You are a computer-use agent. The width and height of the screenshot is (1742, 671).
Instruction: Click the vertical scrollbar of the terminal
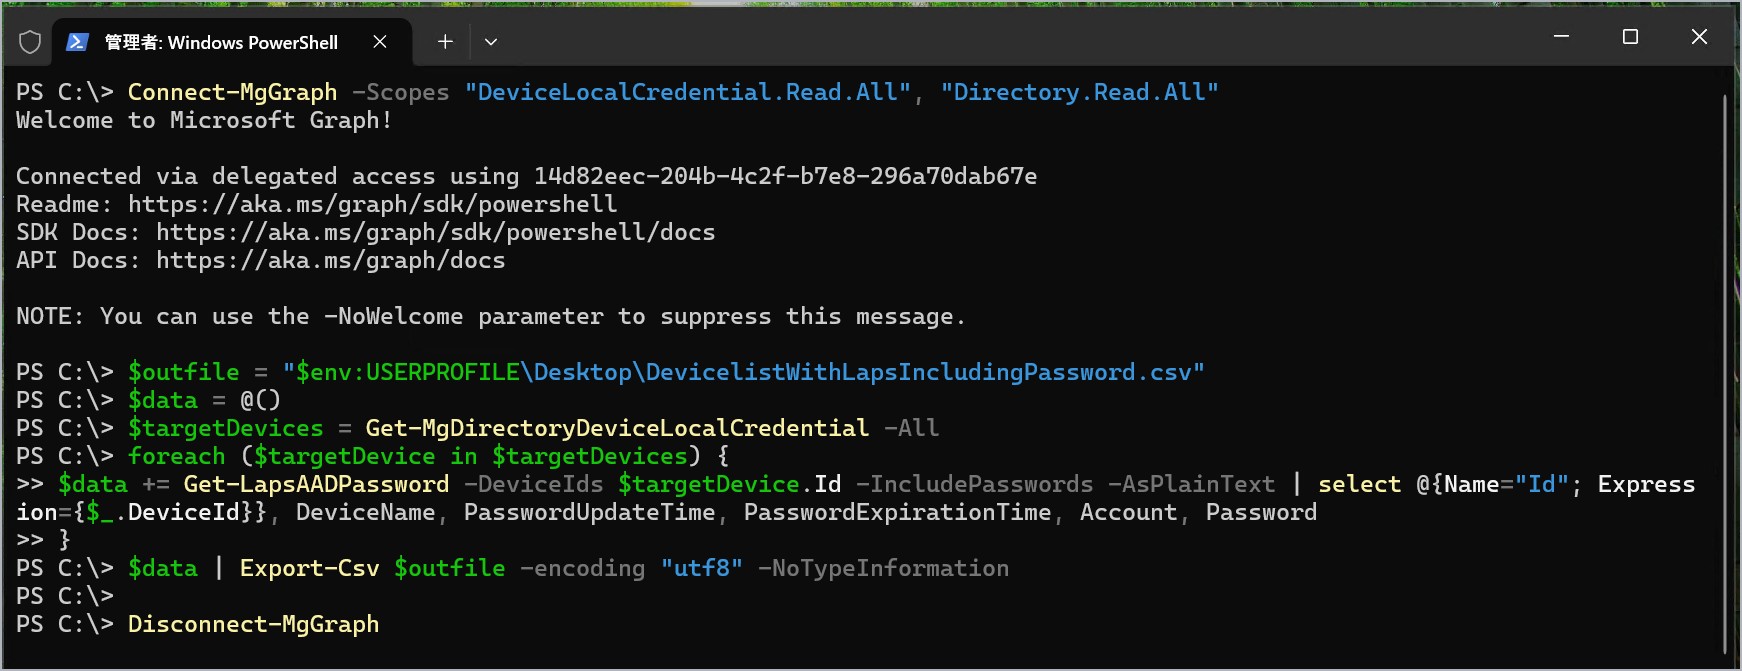coord(1725,370)
